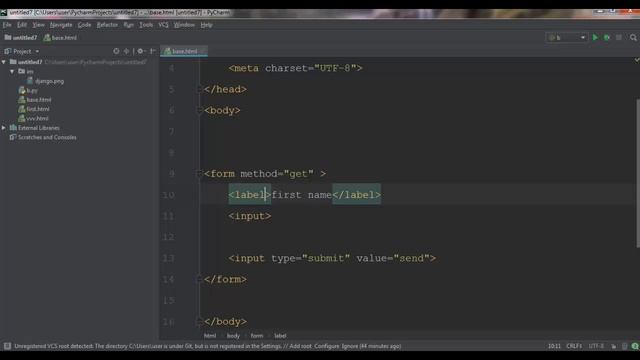Image resolution: width=640 pixels, height=360 pixels.
Task: Toggle tool window buttons icon in status bar corner
Action: coord(7,346)
